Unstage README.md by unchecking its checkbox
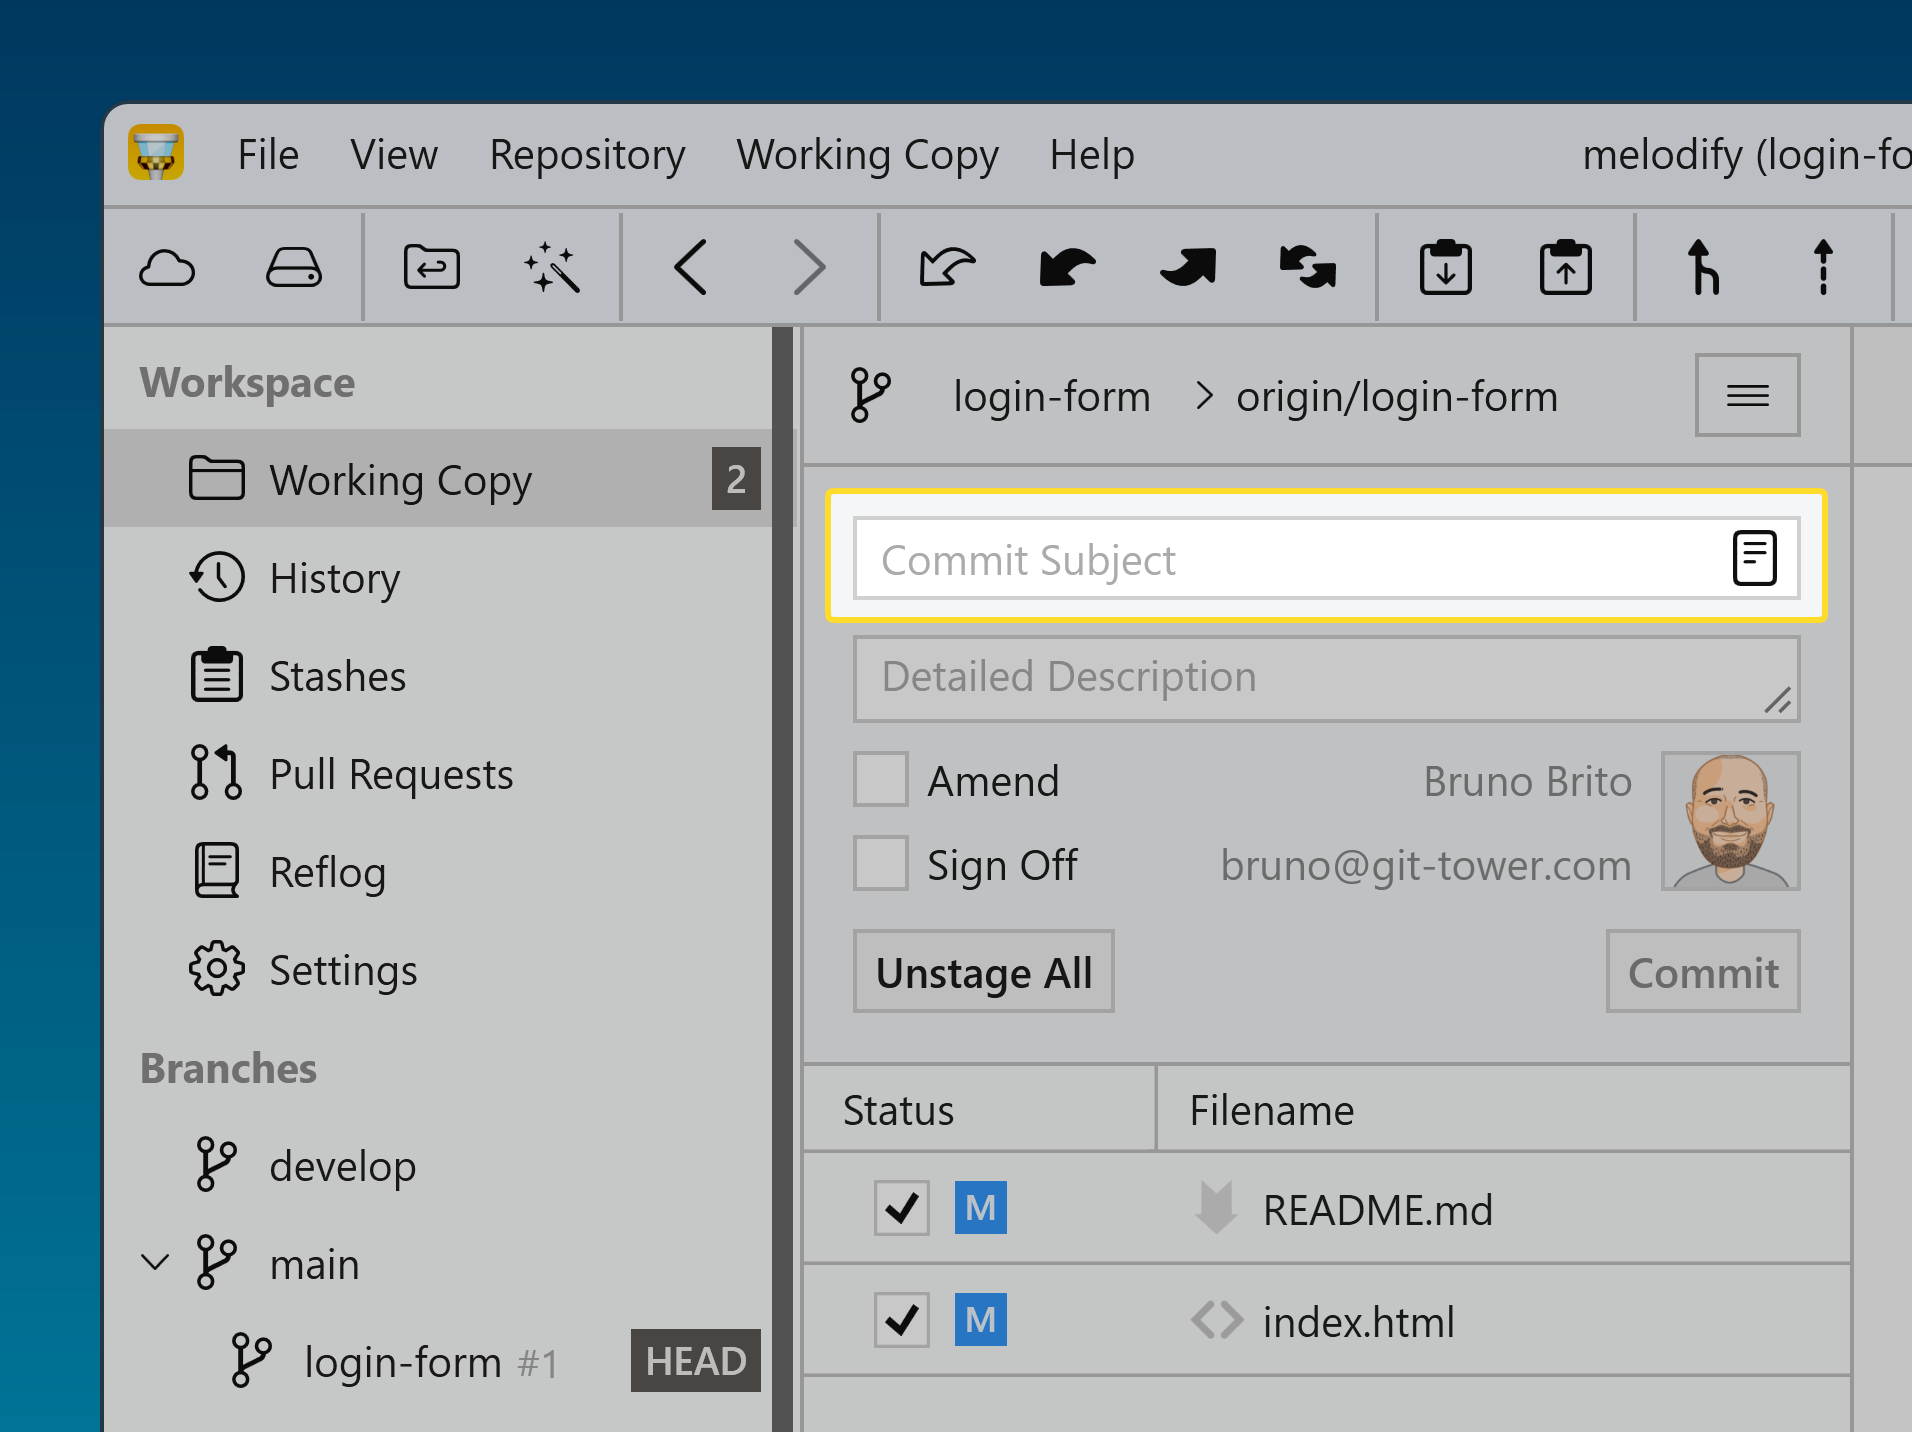Viewport: 1912px width, 1432px height. (901, 1208)
